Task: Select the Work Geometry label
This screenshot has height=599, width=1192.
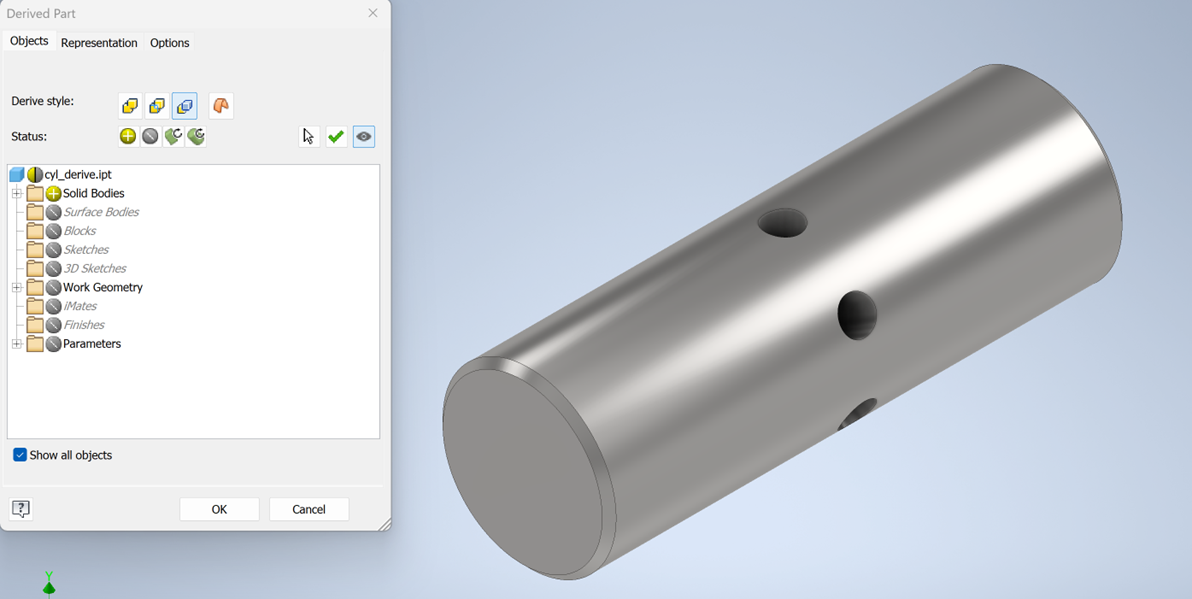Action: coord(103,287)
